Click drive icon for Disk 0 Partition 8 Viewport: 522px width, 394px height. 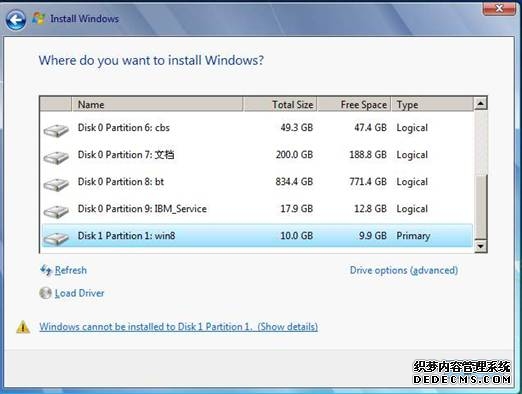pos(56,184)
